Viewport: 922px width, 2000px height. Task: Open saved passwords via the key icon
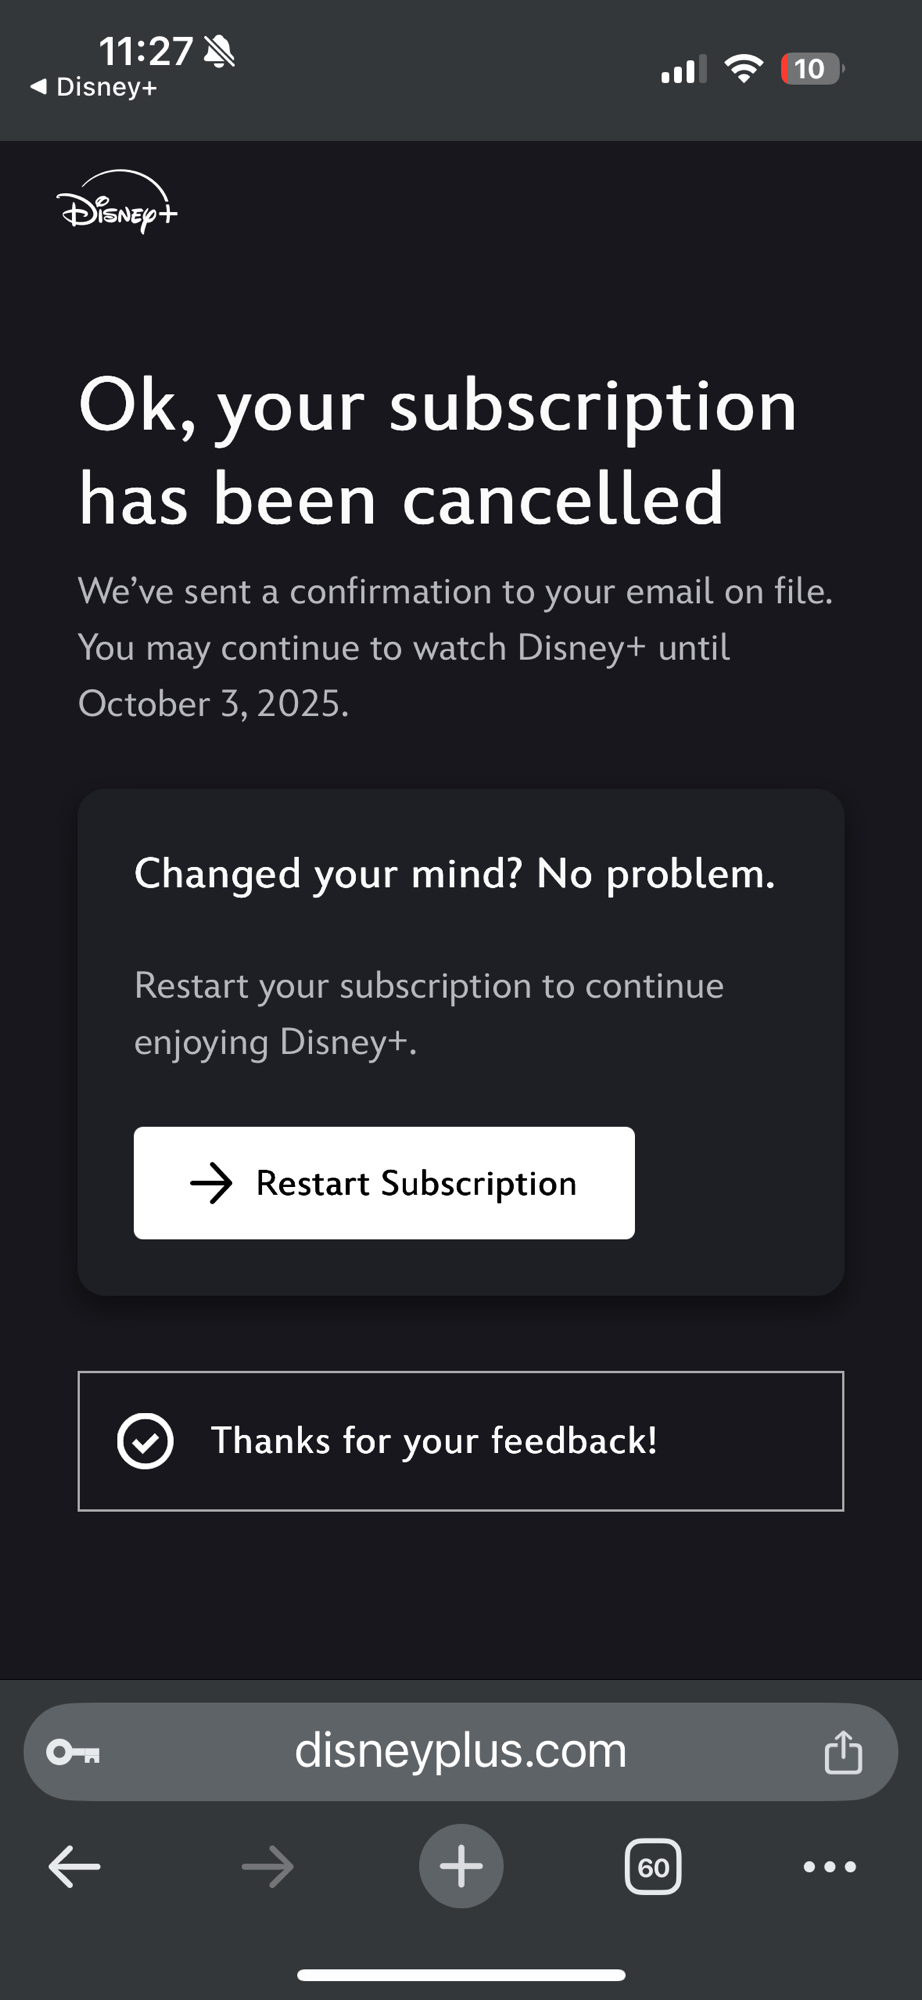pos(73,1752)
